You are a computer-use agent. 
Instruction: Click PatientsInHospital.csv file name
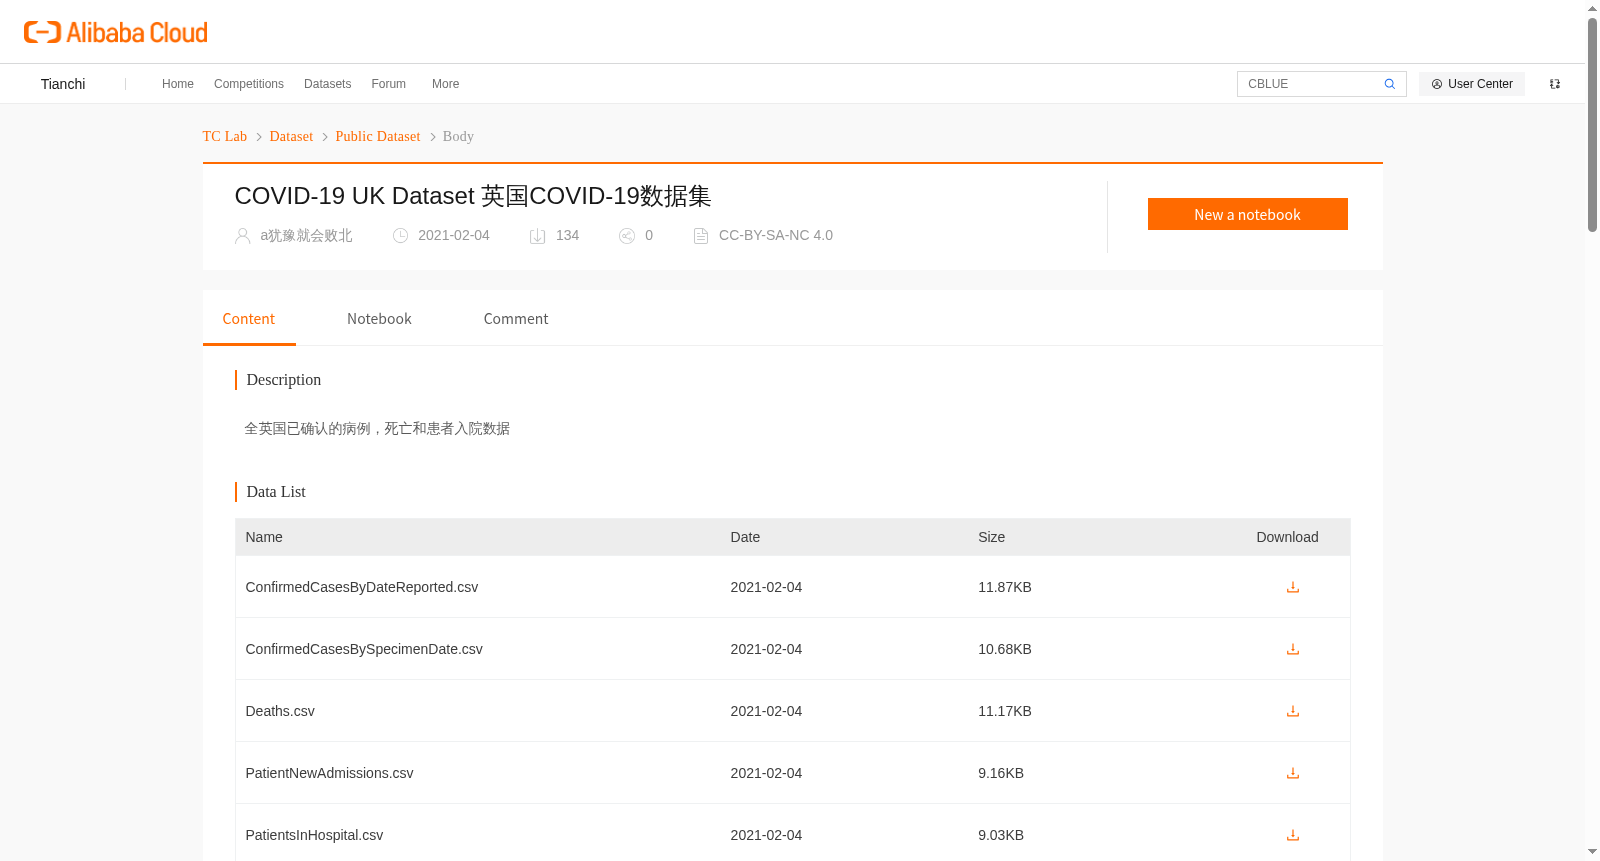(x=315, y=835)
